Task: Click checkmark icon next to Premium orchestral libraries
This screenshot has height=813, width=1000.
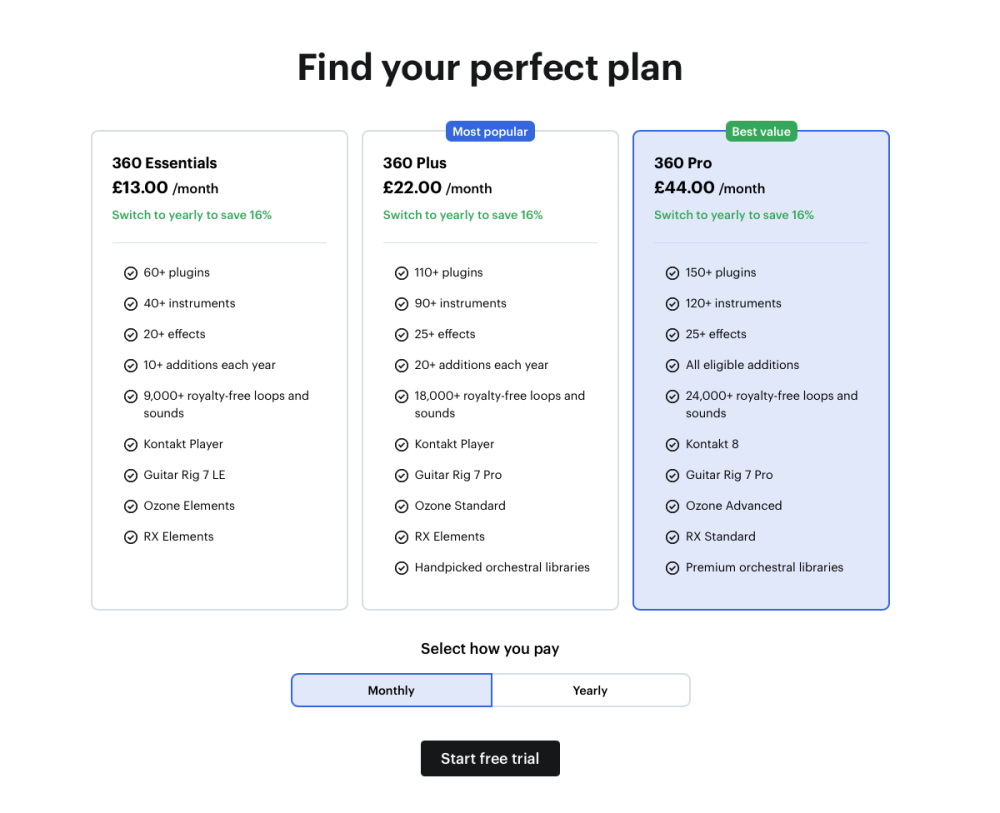Action: [672, 568]
